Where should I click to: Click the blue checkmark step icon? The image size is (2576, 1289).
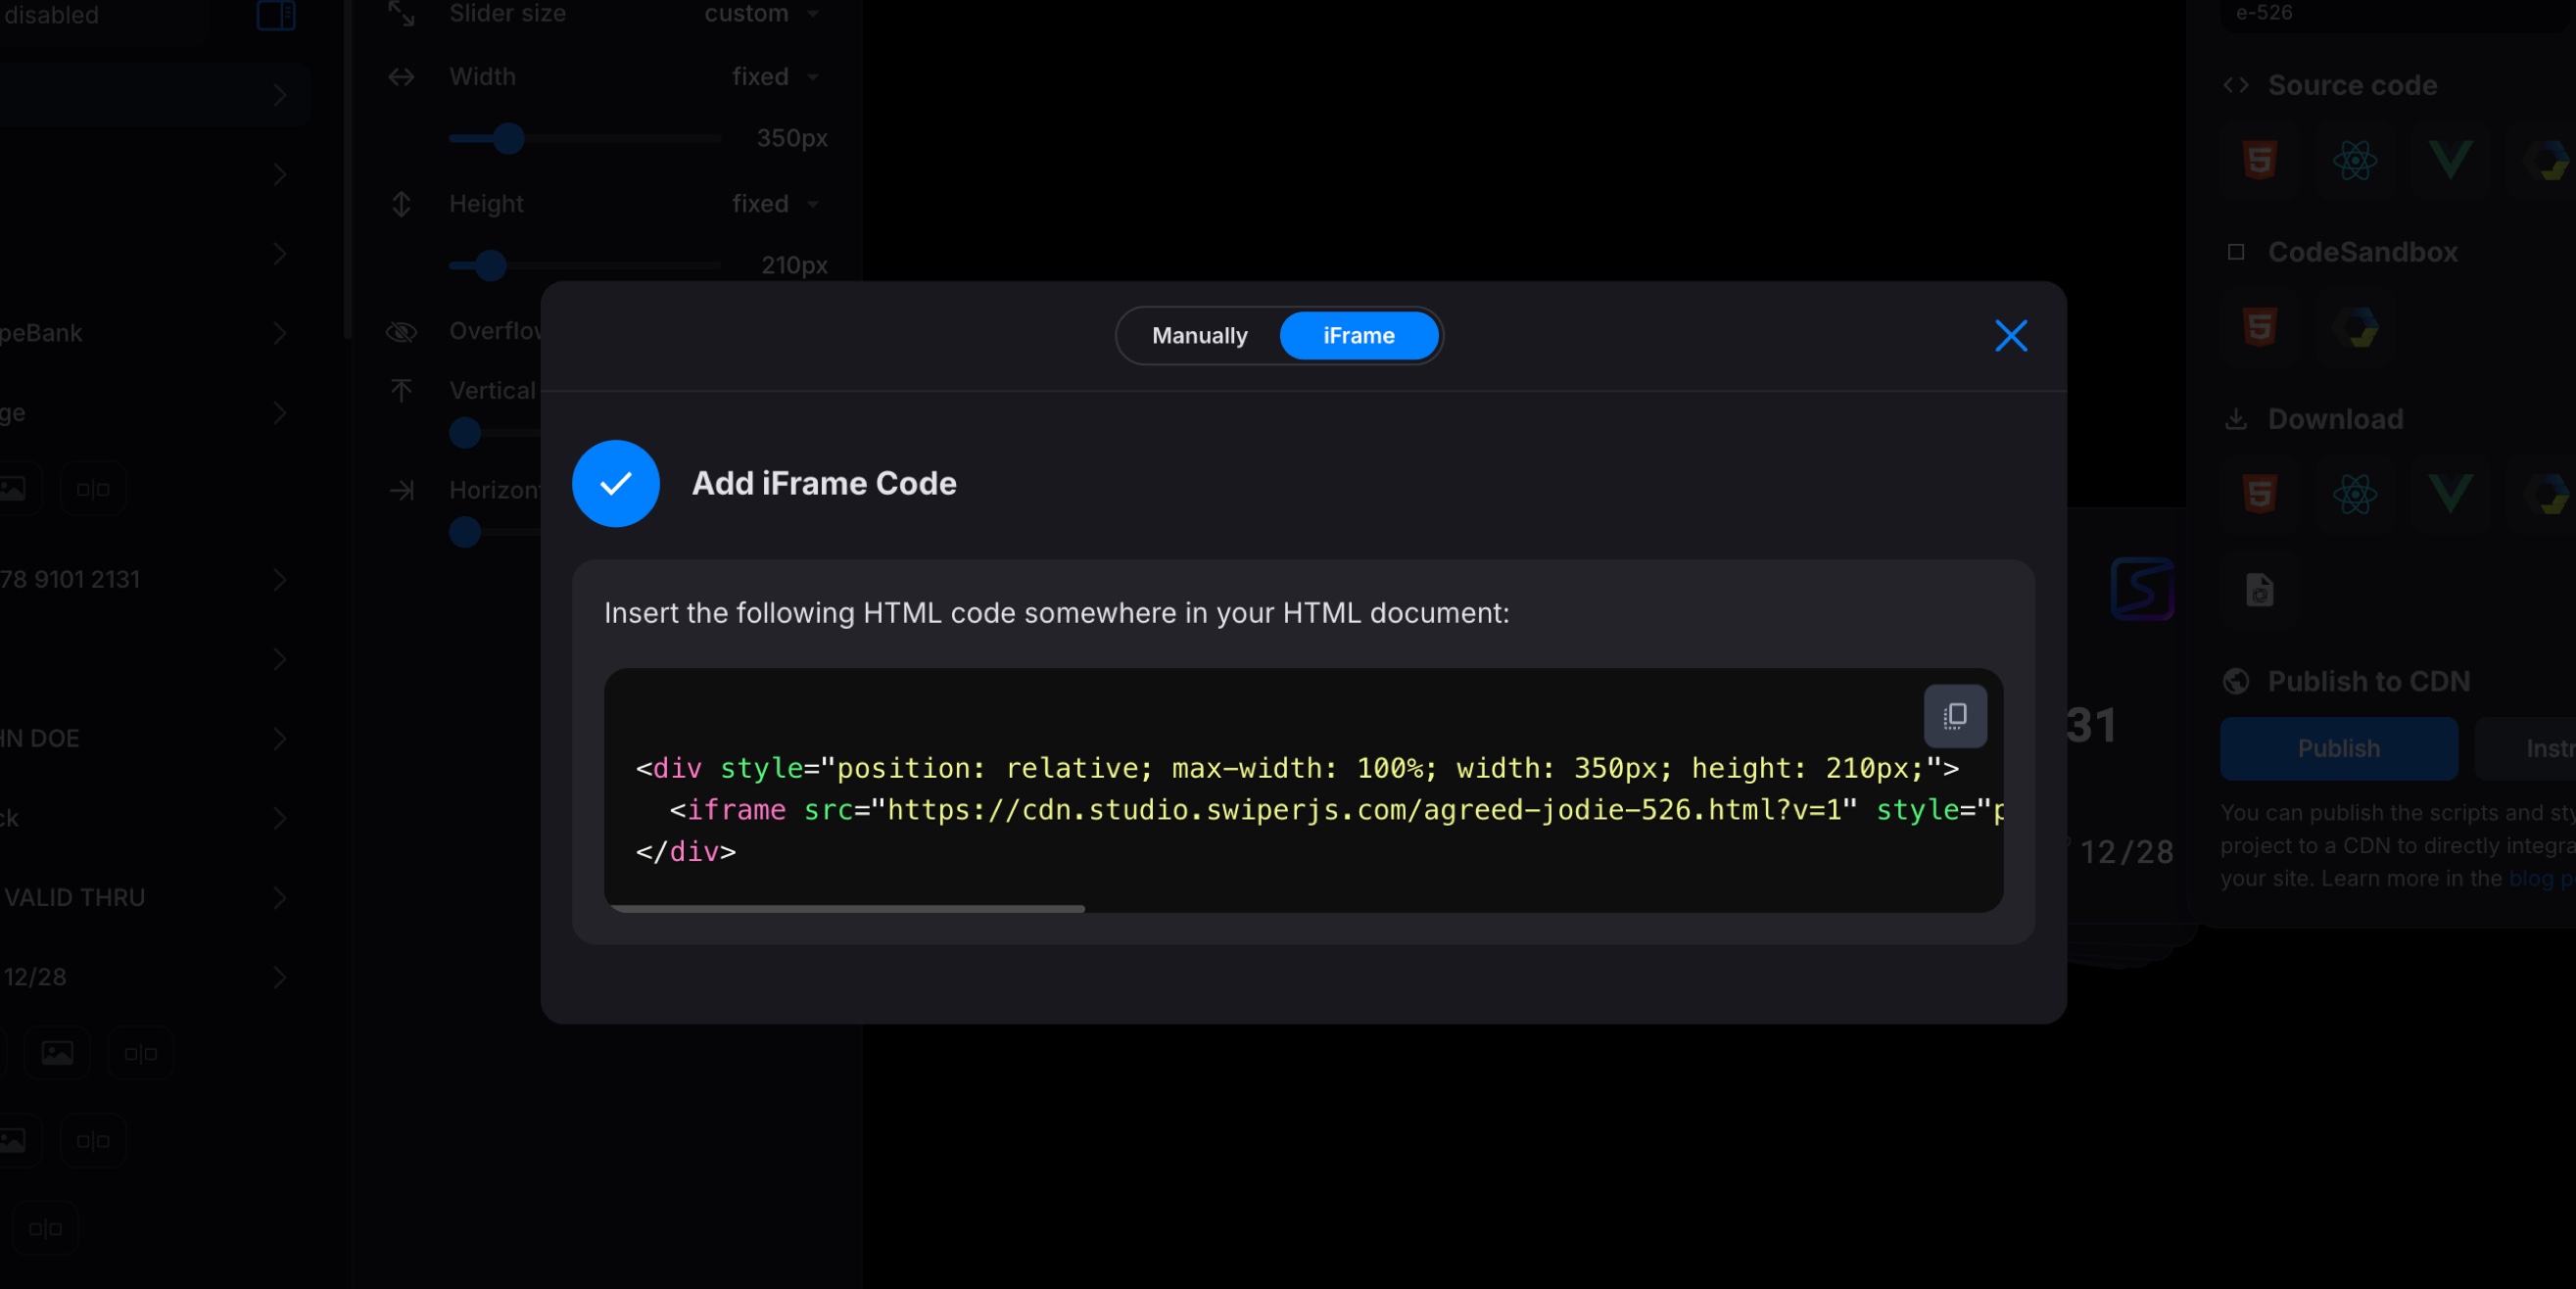tap(616, 484)
